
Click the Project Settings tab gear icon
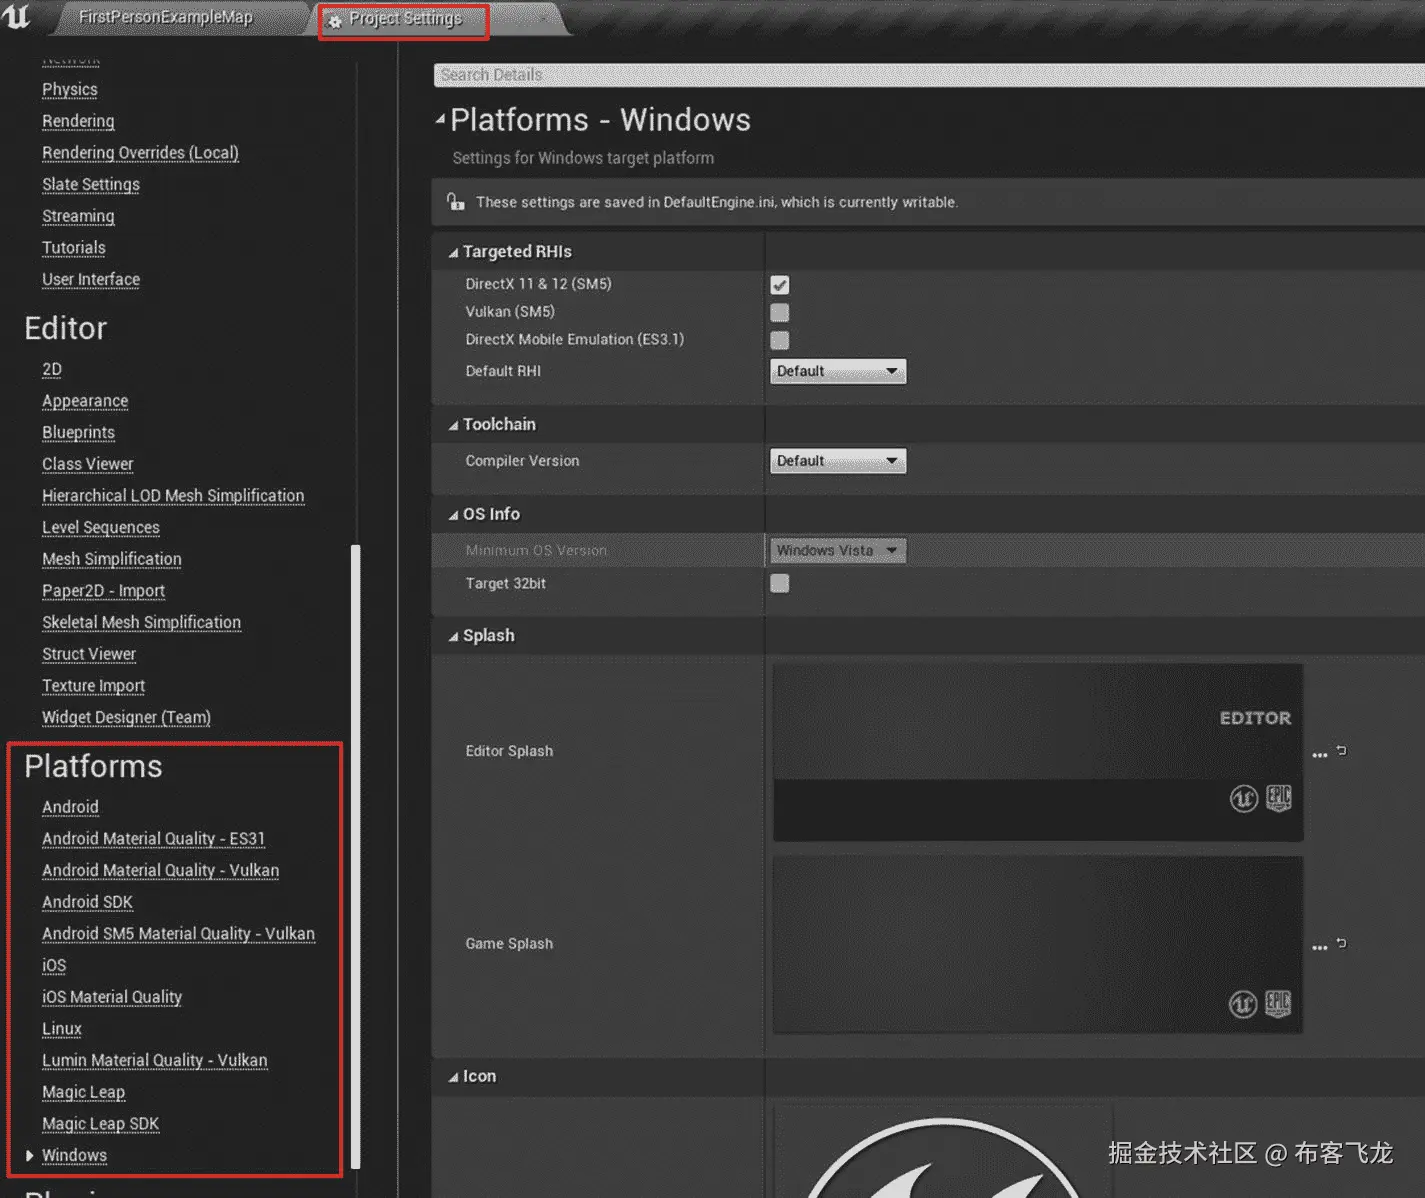[x=335, y=21]
